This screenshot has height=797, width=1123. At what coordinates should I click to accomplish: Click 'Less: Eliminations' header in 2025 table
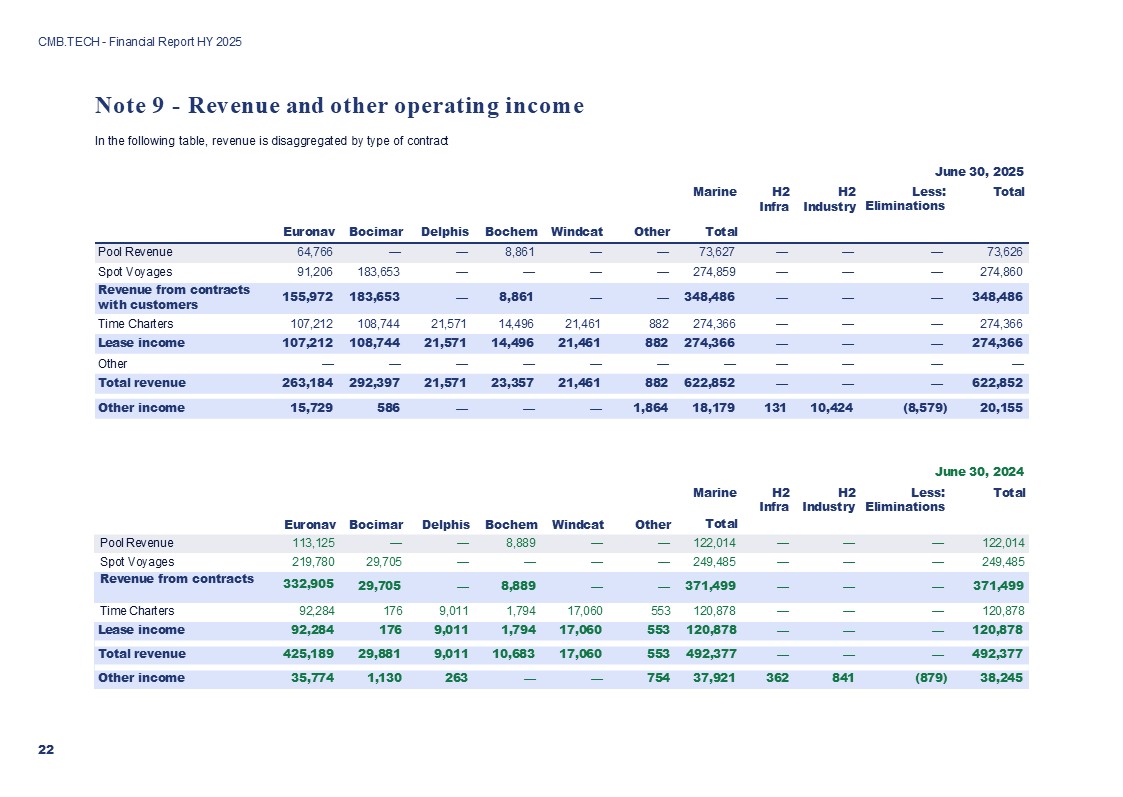pyautogui.click(x=905, y=199)
